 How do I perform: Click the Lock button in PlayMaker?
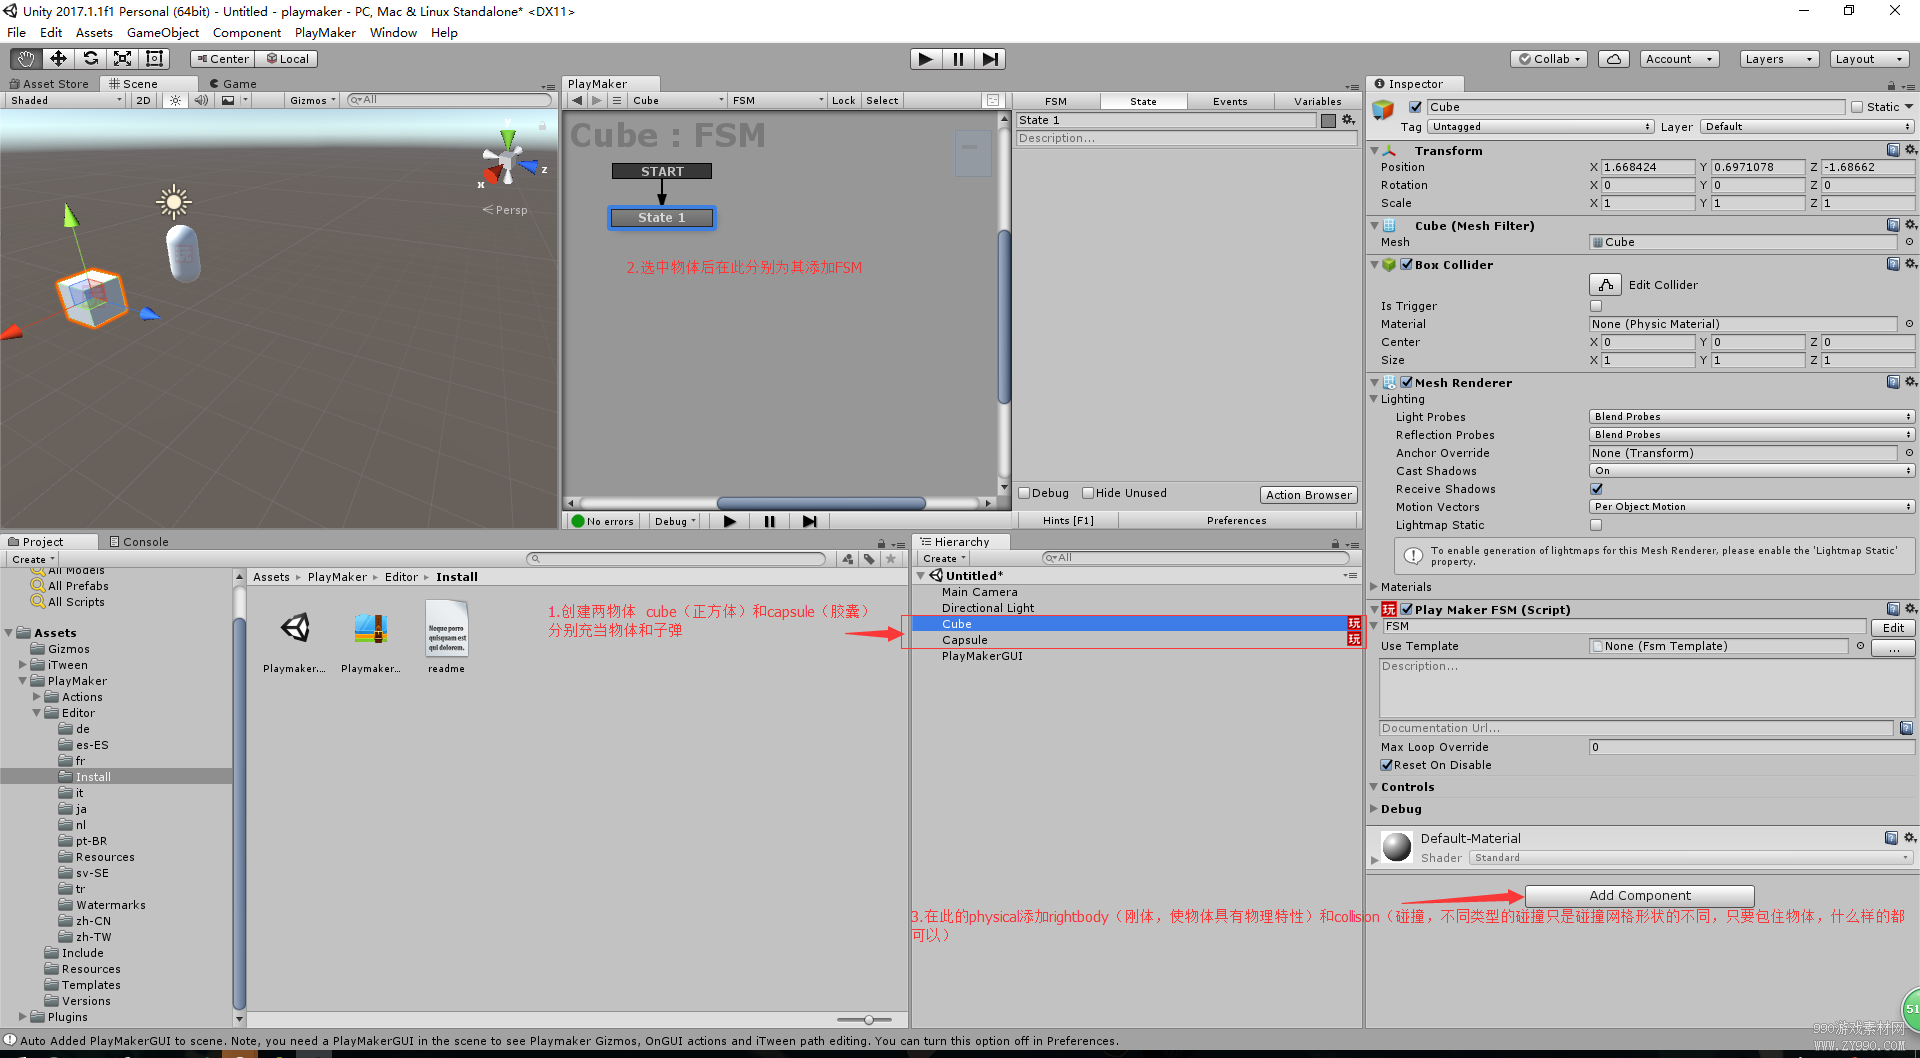point(844,100)
